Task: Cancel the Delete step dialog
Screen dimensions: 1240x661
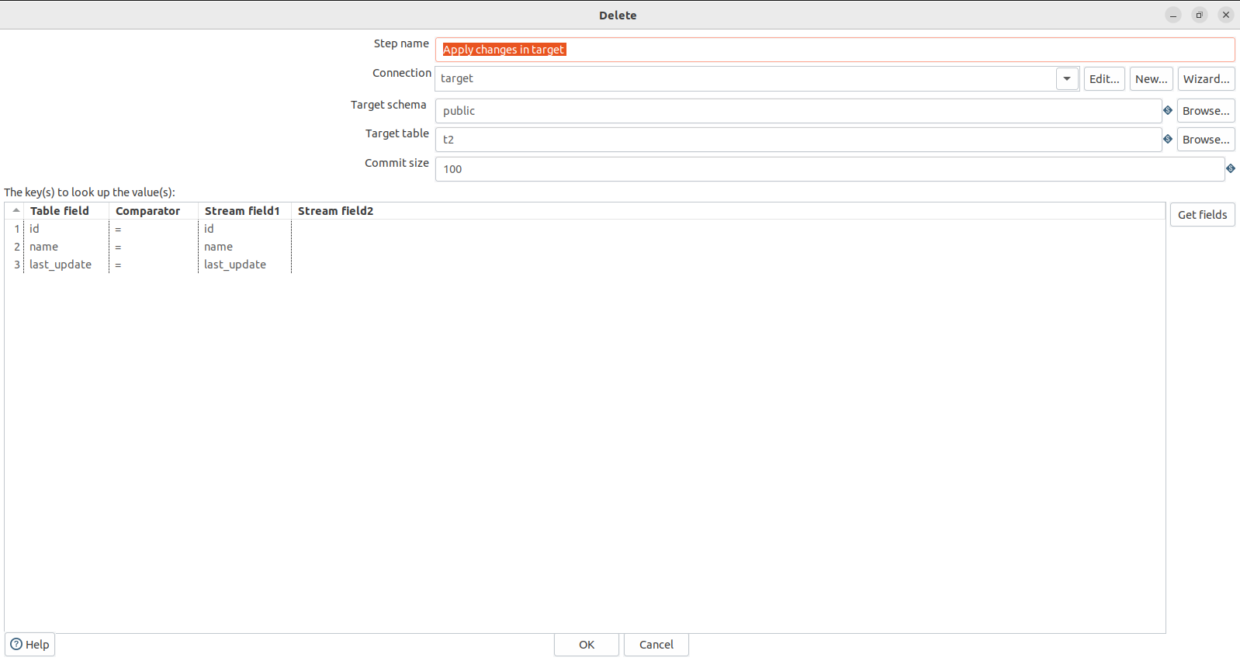Action: [x=656, y=644]
